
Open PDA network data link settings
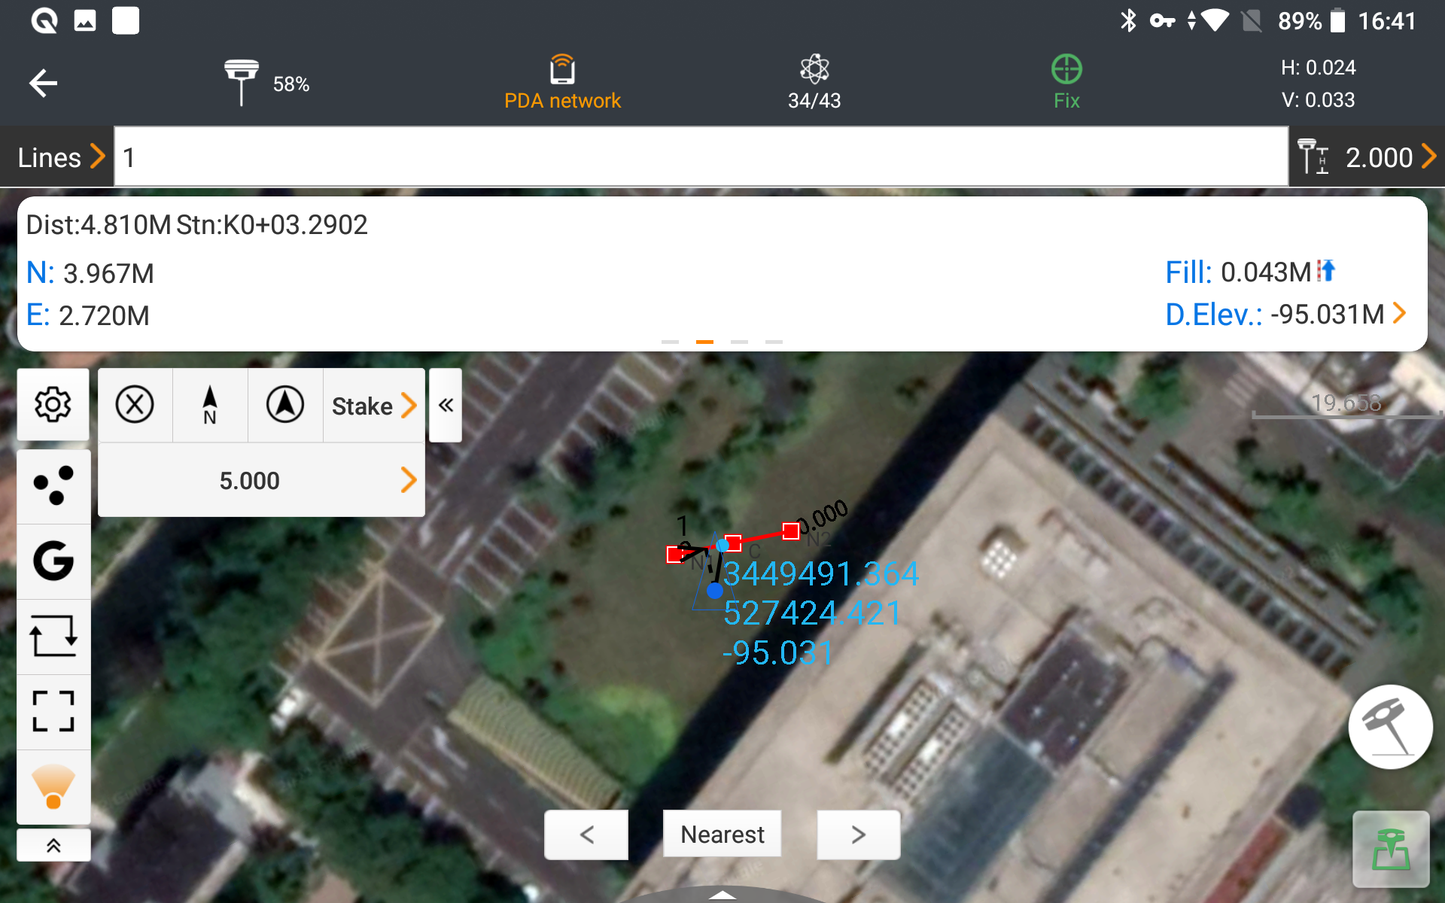562,83
